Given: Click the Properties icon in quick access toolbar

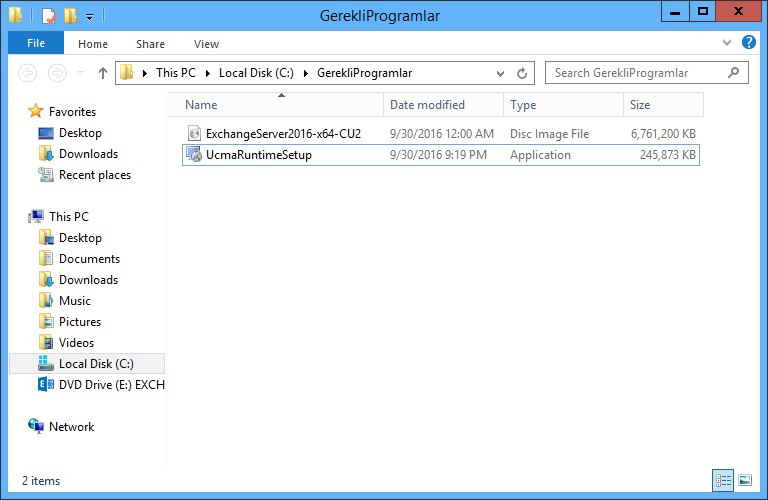Looking at the screenshot, I should pos(48,16).
